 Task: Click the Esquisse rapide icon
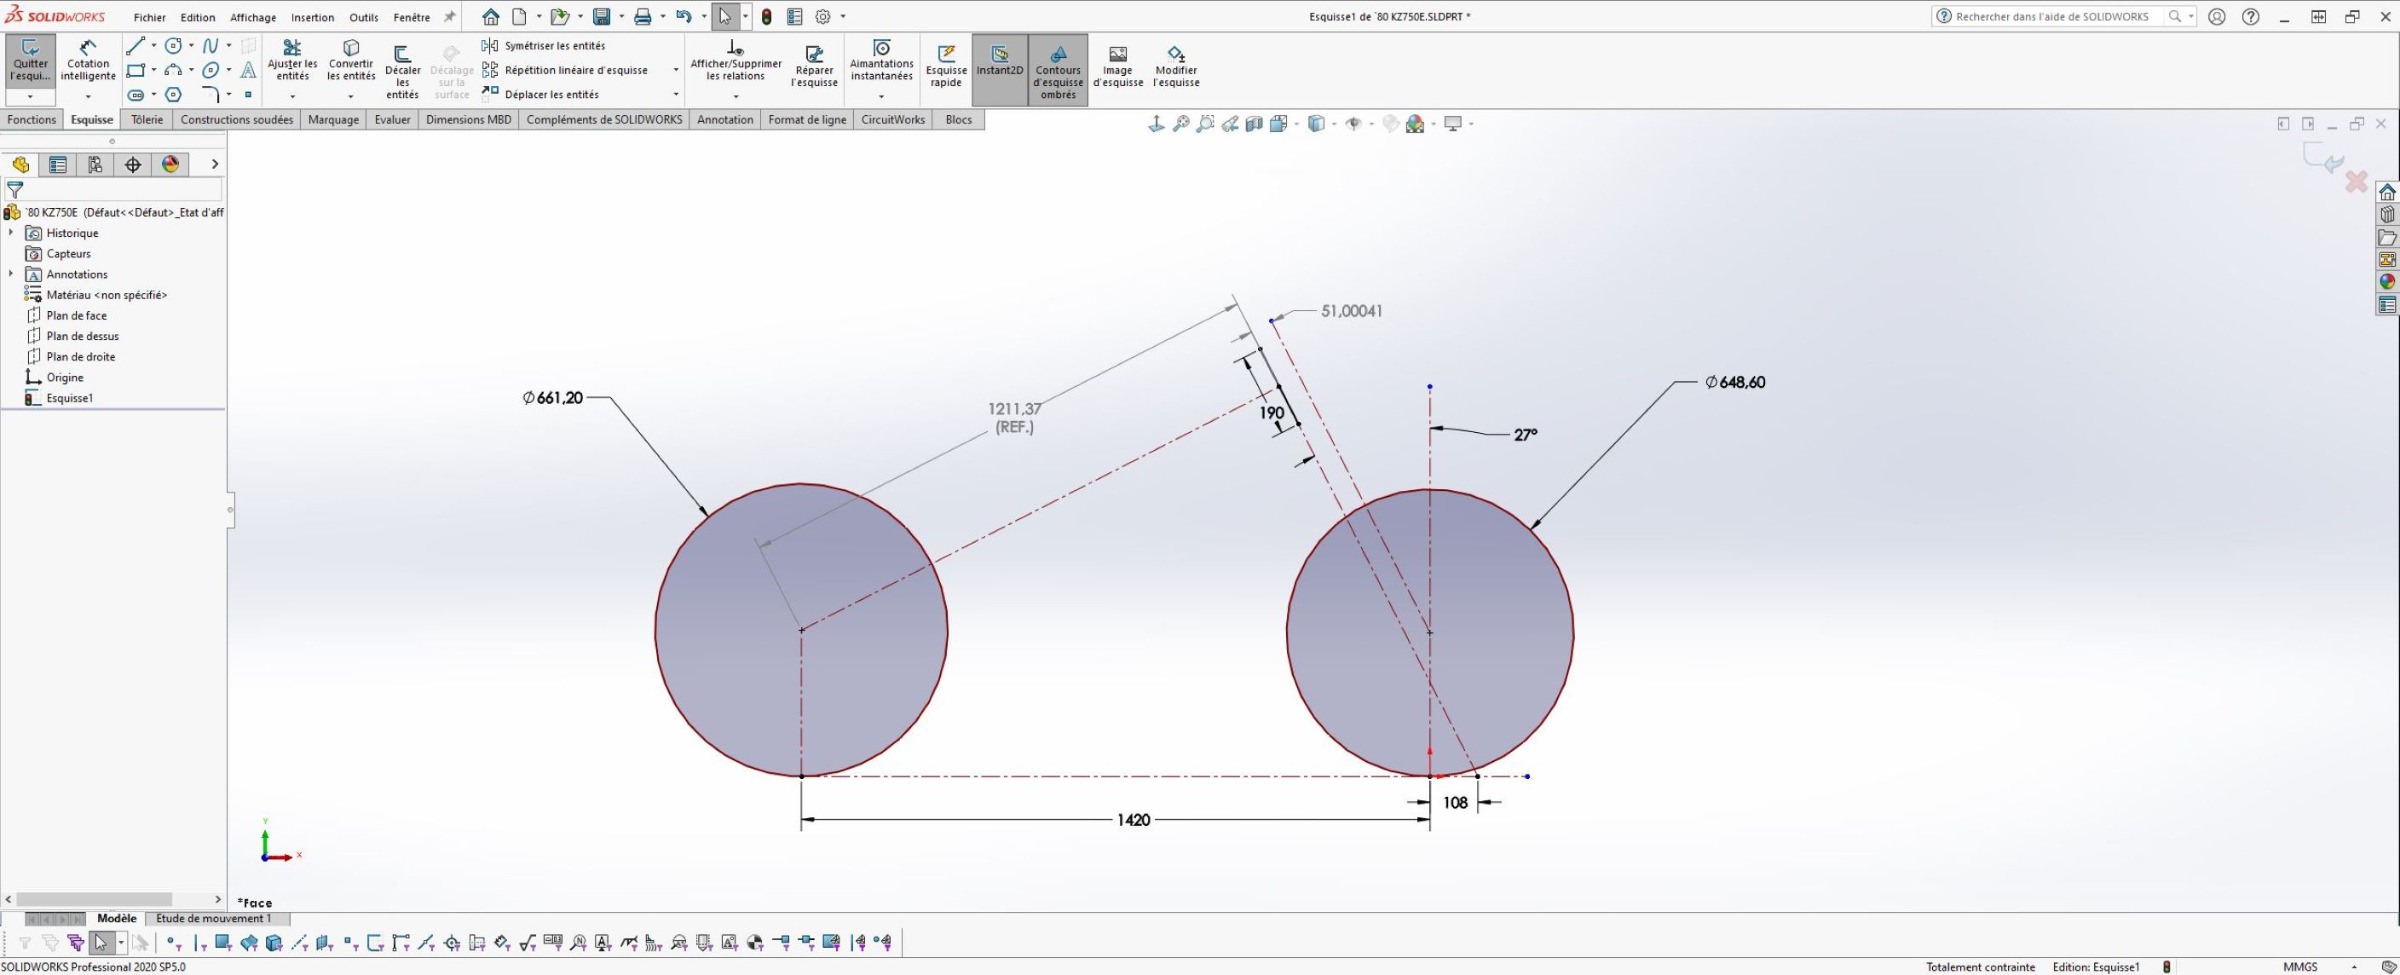tap(946, 67)
